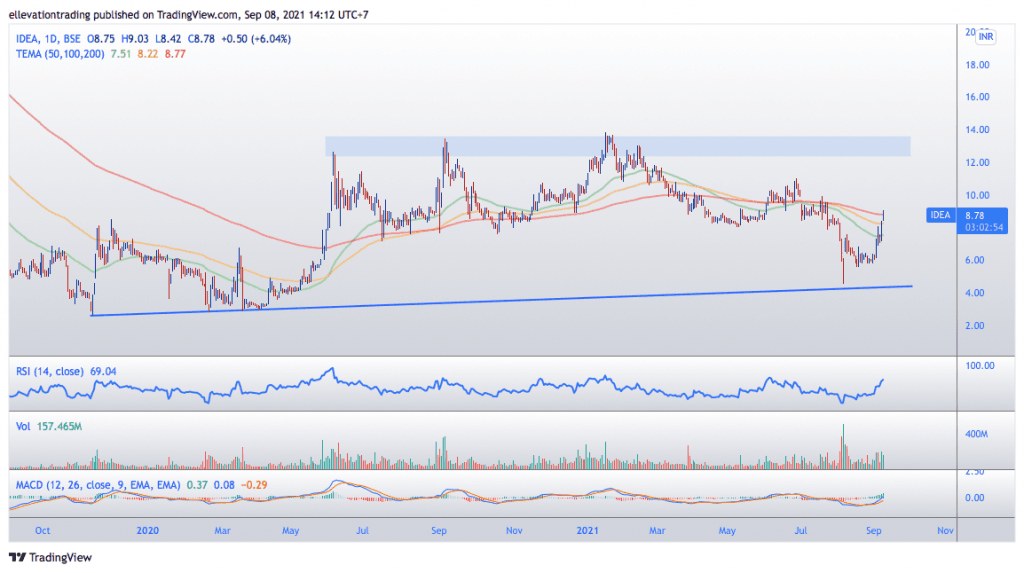Screen dimensions: 1024x573
Task: Click the INR currency badge
Action: pyautogui.click(x=985, y=37)
